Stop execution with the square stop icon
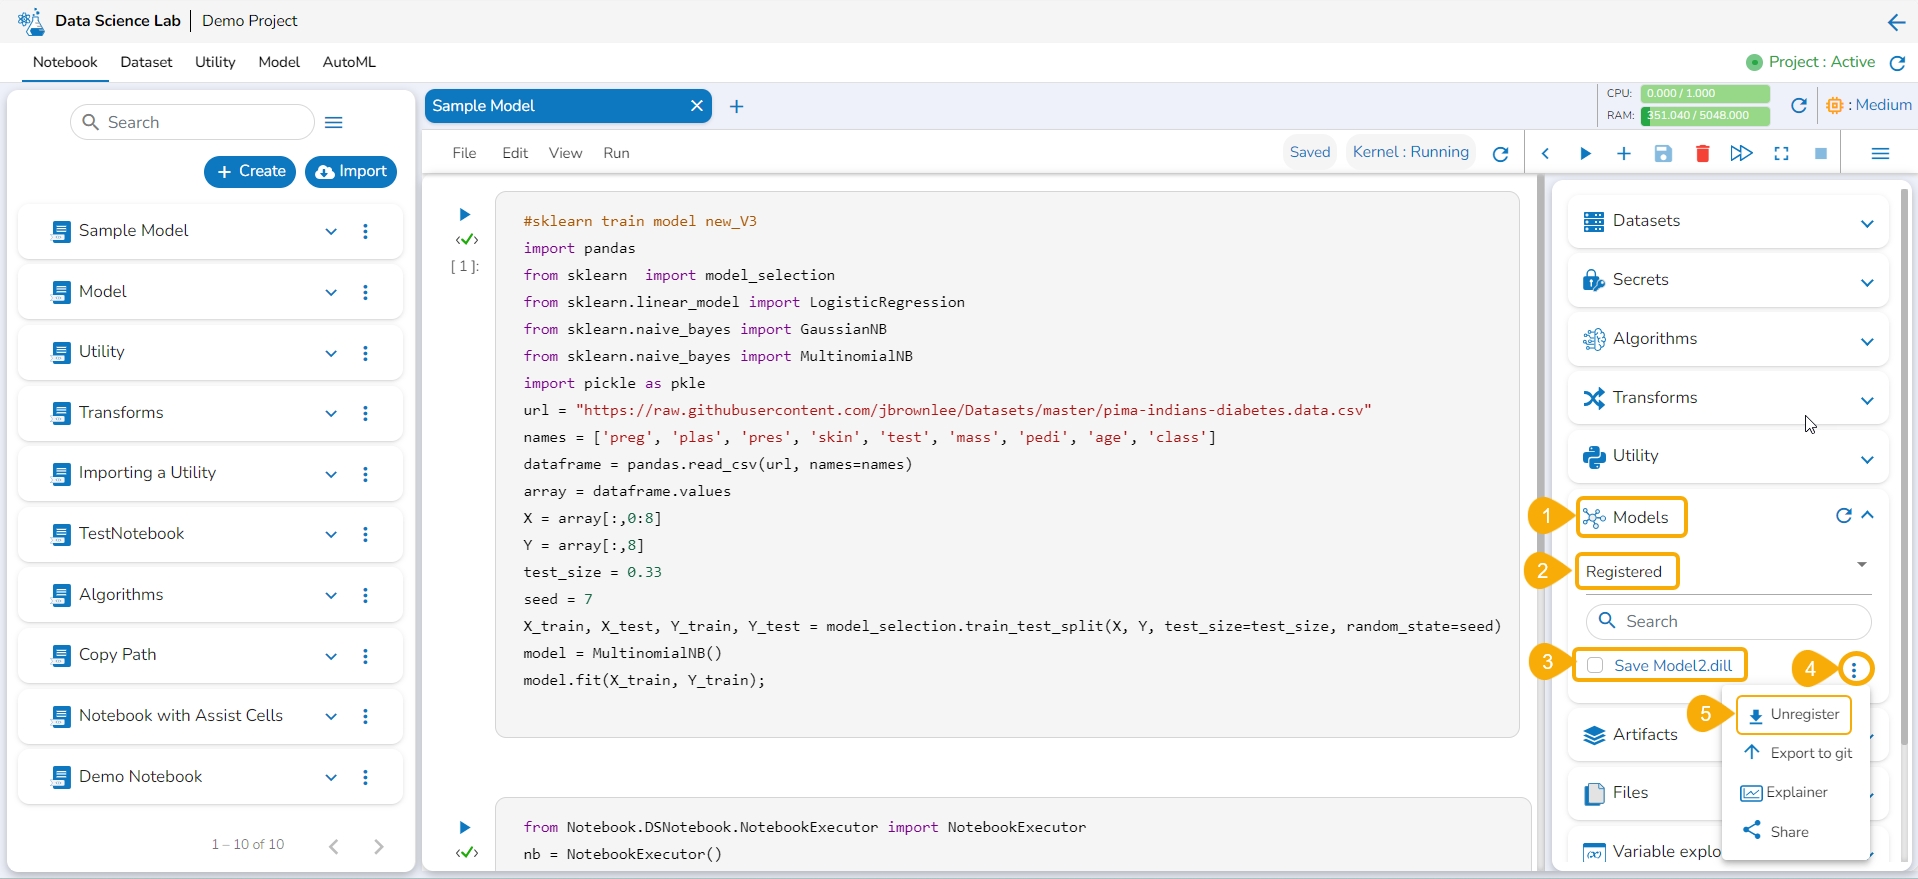This screenshot has width=1918, height=879. click(x=1821, y=153)
